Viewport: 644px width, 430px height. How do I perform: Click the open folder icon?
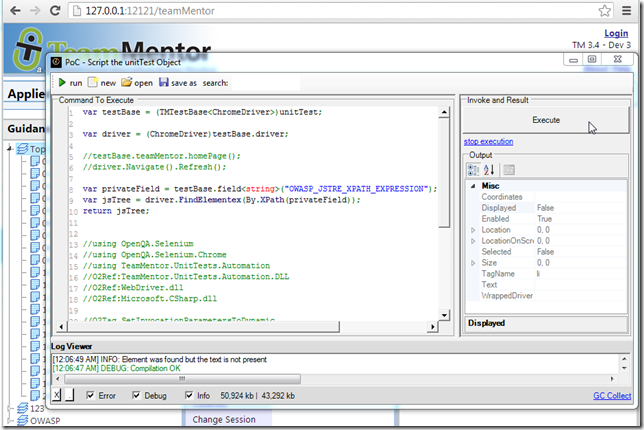[126, 82]
